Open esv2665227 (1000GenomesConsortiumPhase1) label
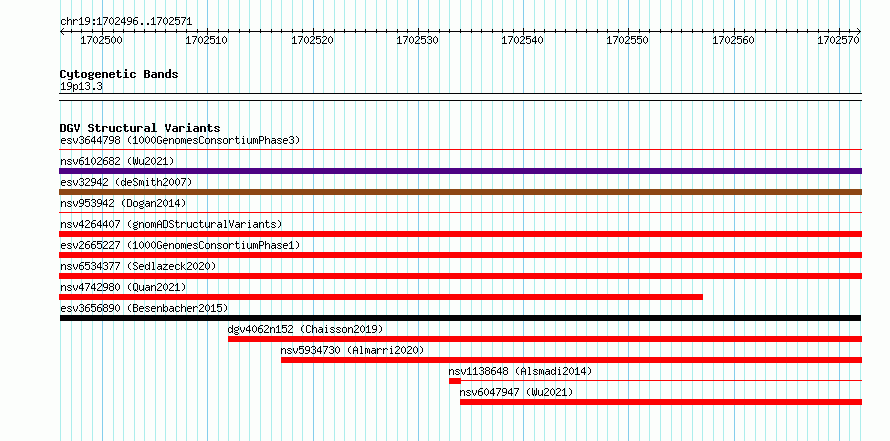Screen dimensions: 890x441 (x=180, y=245)
